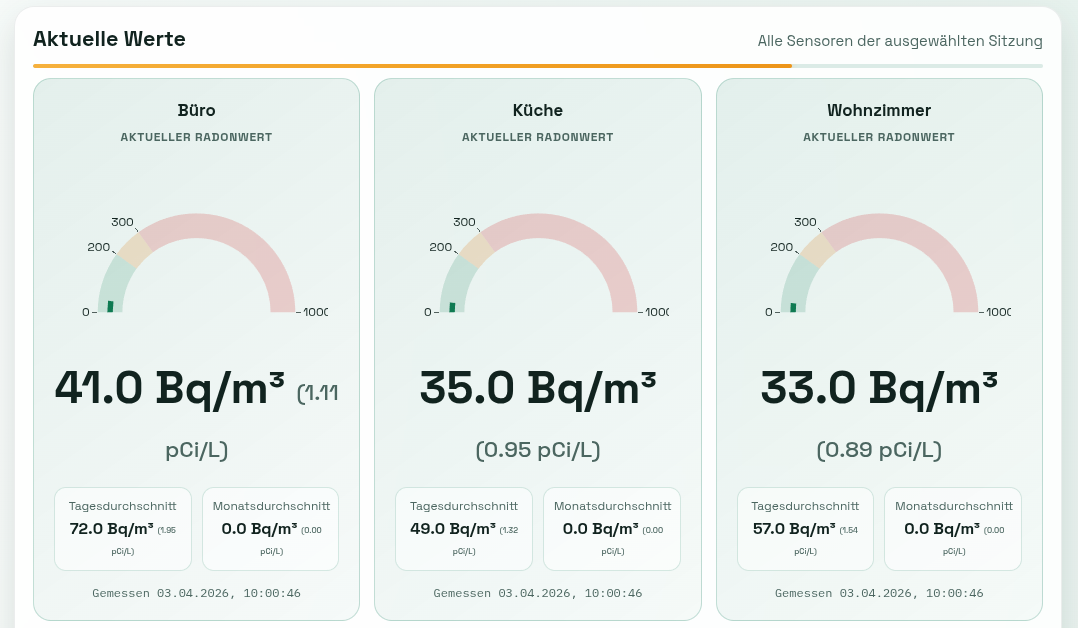Click the green needle on the Büro gauge
The height and width of the screenshot is (628, 1078).
[x=110, y=305]
